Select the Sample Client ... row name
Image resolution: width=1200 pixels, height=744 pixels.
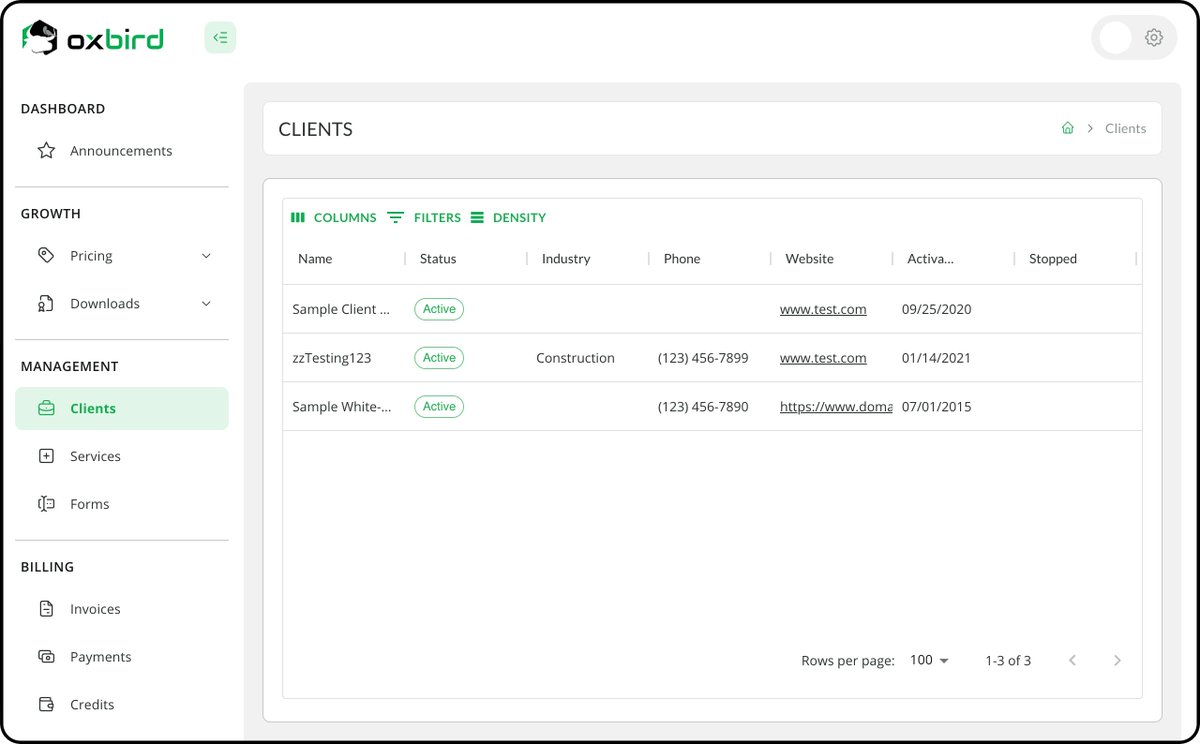tap(341, 309)
